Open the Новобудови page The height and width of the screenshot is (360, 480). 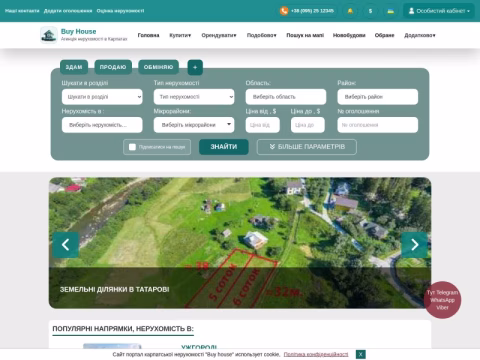pos(349,35)
